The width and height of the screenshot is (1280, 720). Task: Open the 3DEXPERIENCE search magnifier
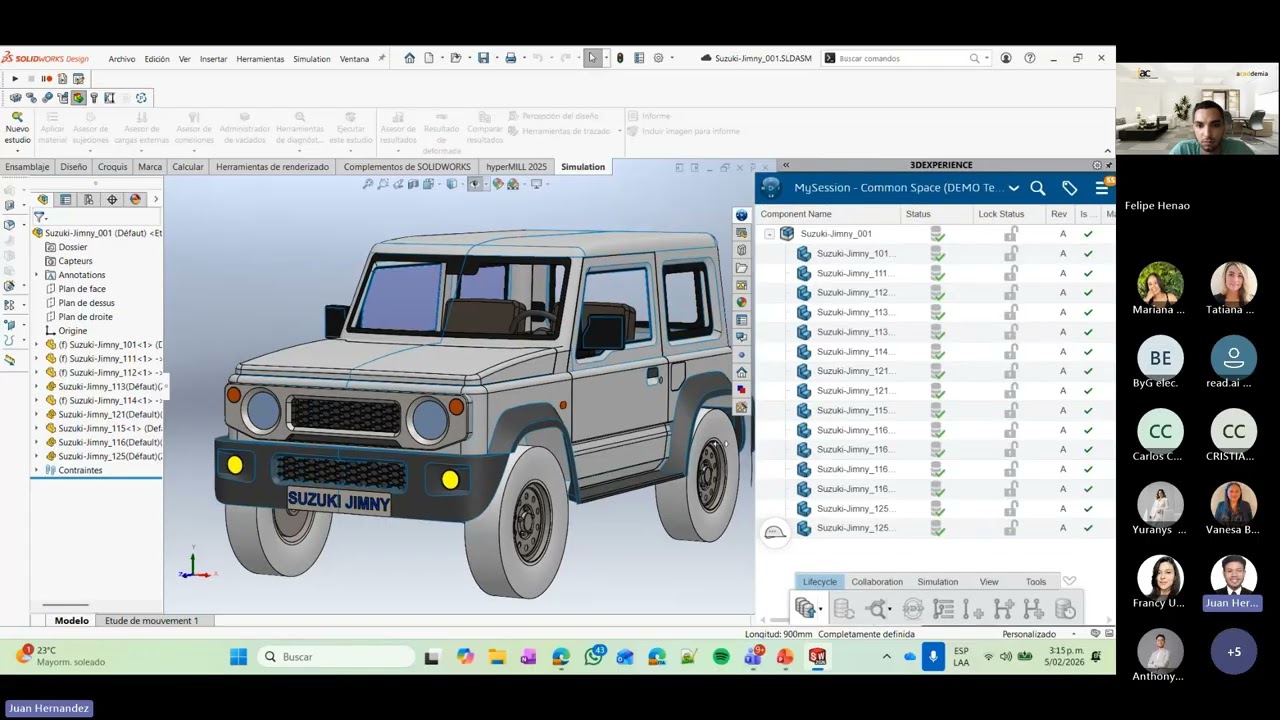click(x=1038, y=188)
